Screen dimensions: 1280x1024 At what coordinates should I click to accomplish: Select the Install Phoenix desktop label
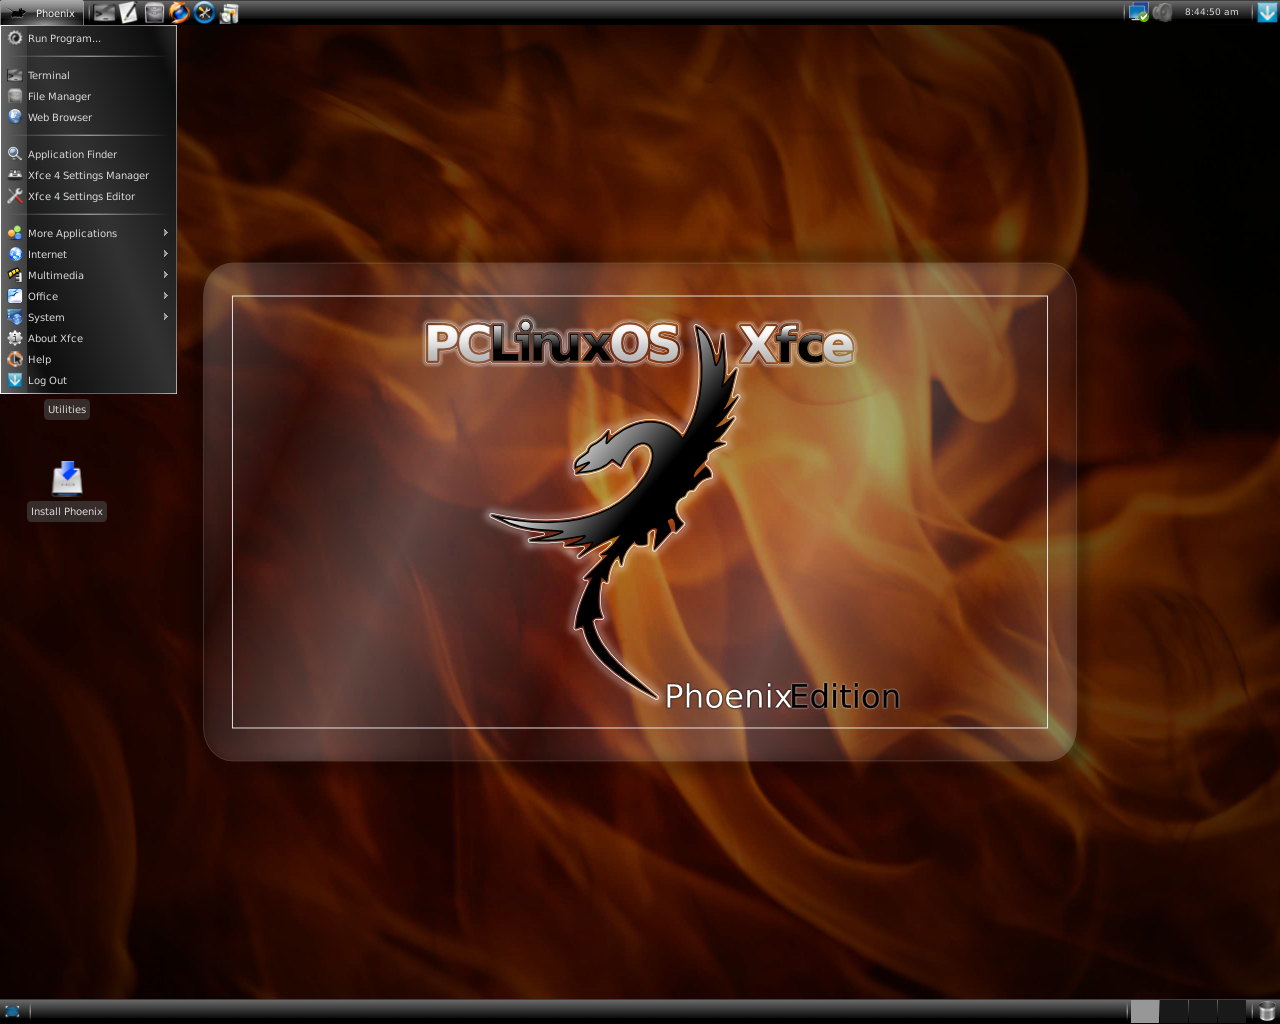pos(67,511)
